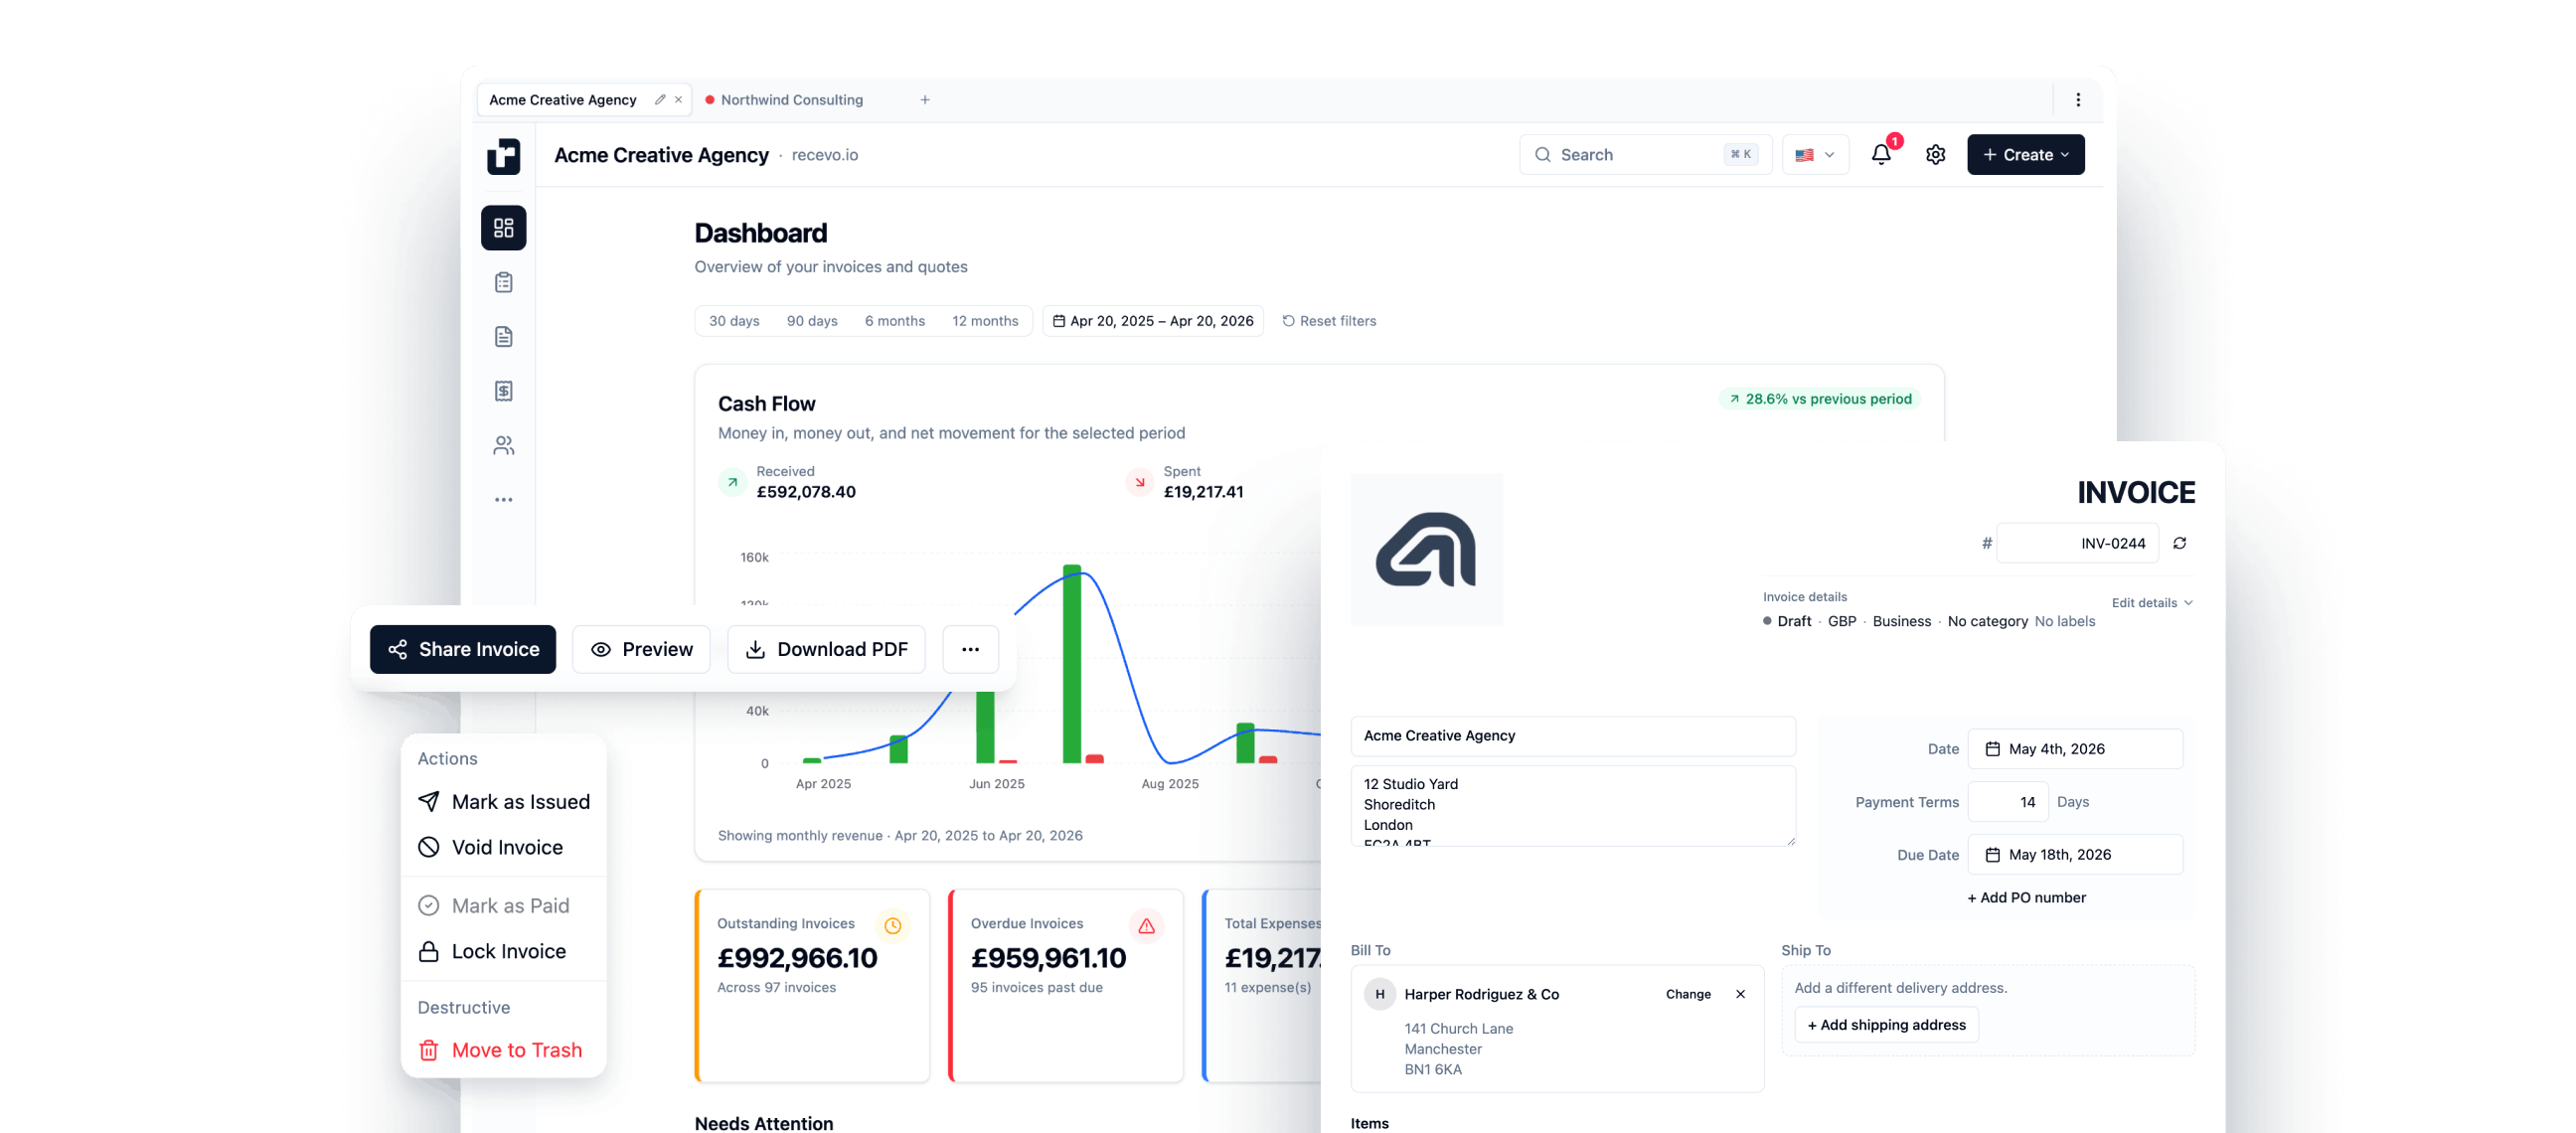Click the Payment Terms days field

(2006, 801)
